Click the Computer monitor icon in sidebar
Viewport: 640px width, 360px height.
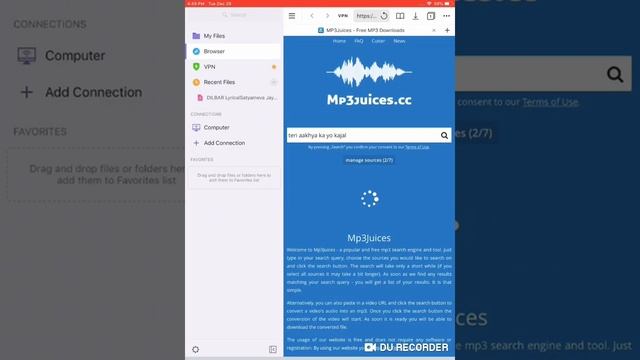[196, 127]
